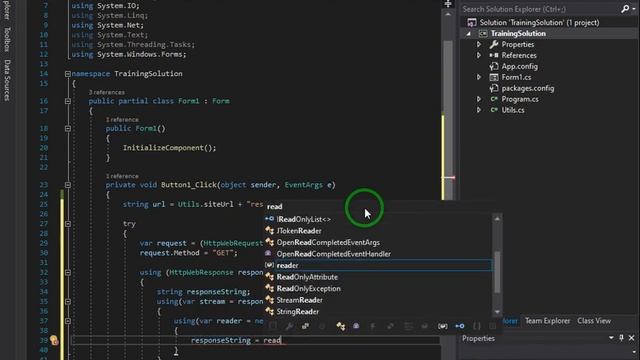Toggle the IntelliSense properties wrench filter
Viewport: 640px width, 360px height.
tap(289, 326)
